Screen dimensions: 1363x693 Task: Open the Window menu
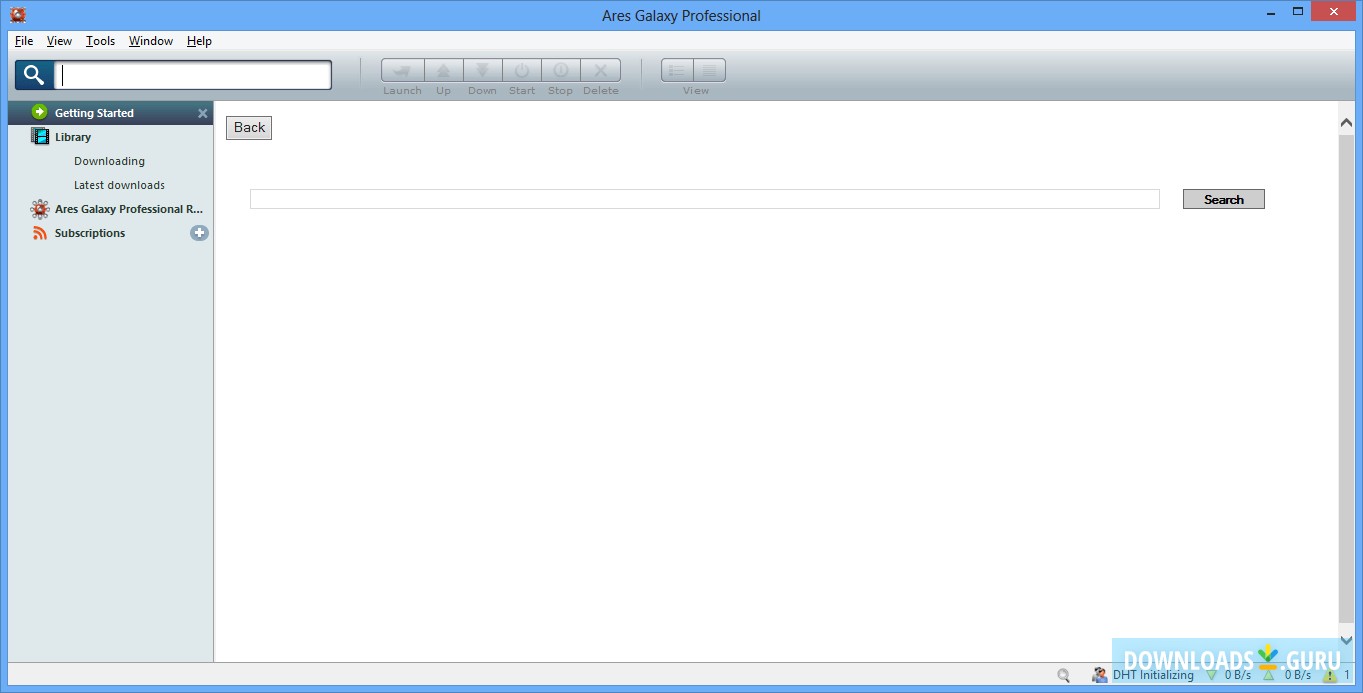coord(151,41)
